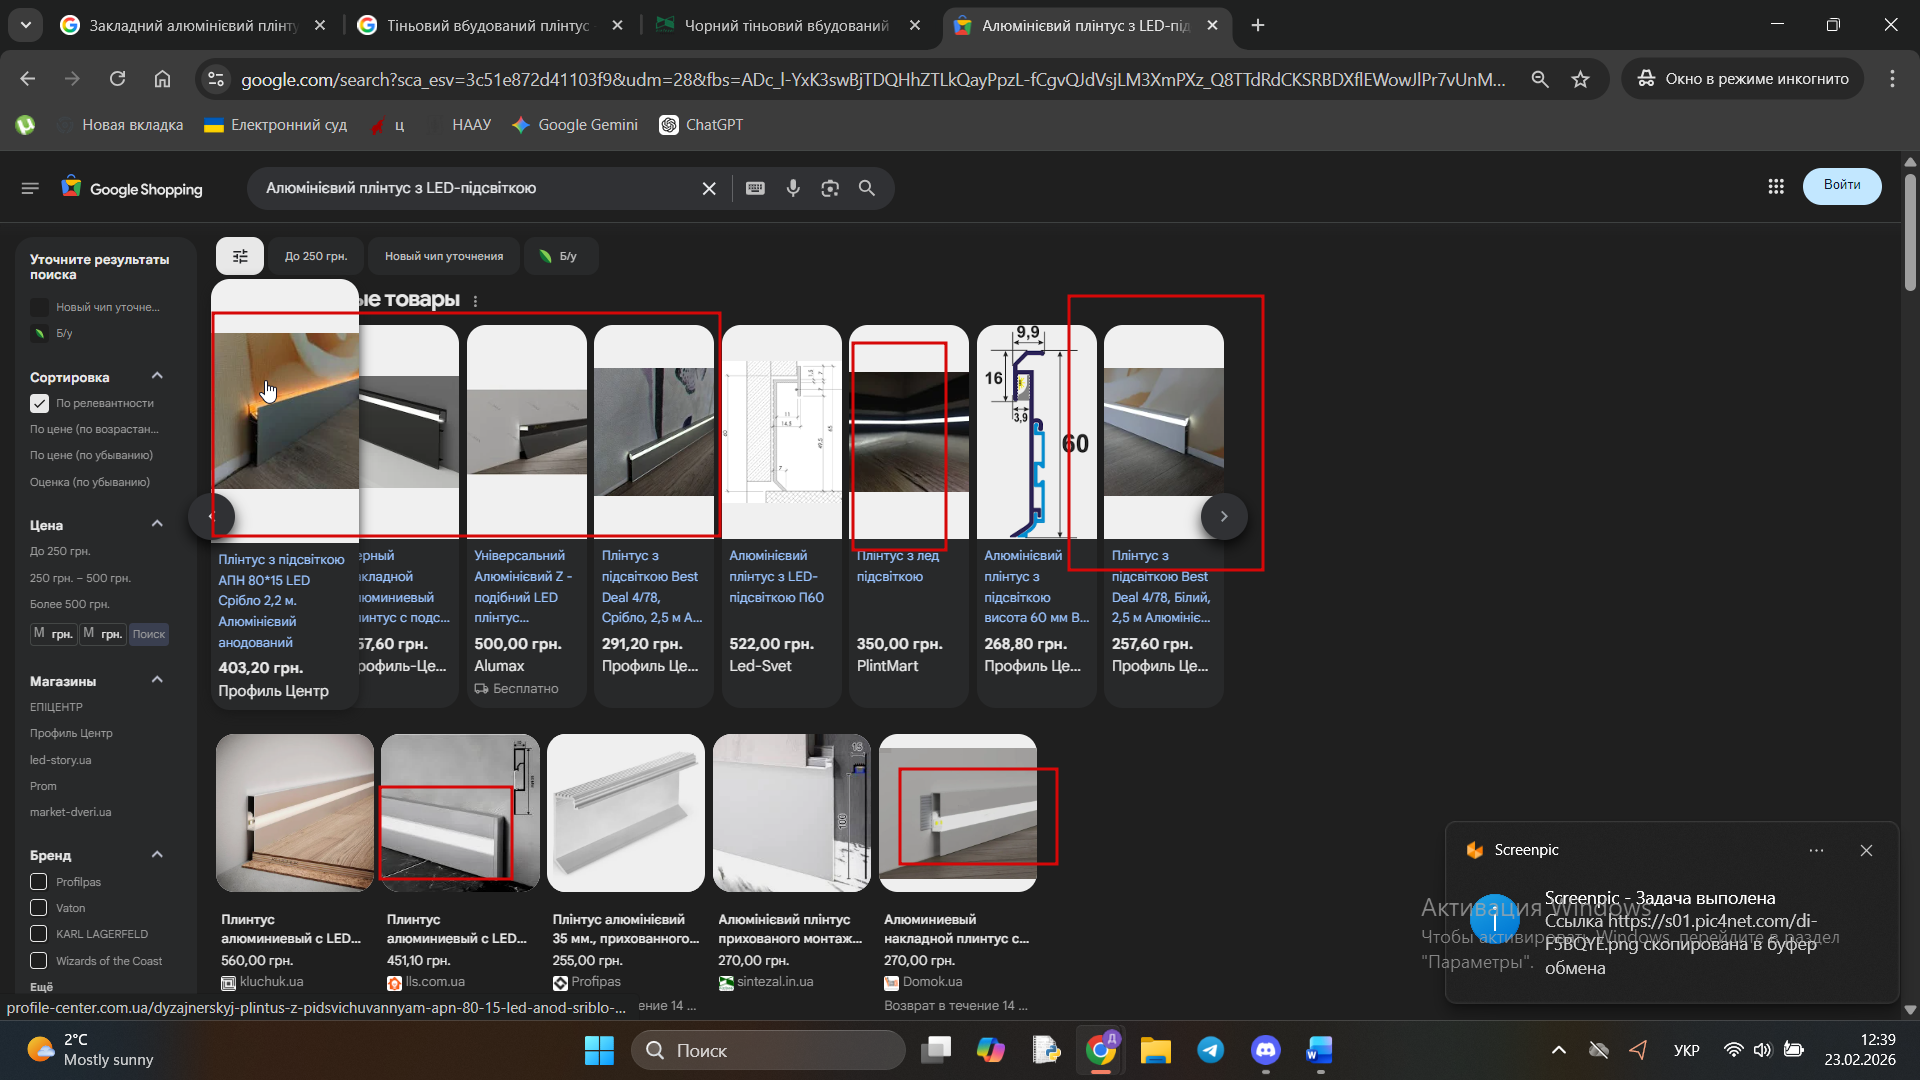This screenshot has height=1080, width=1920.
Task: Click the on-screen keyboard icon
Action: point(755,188)
